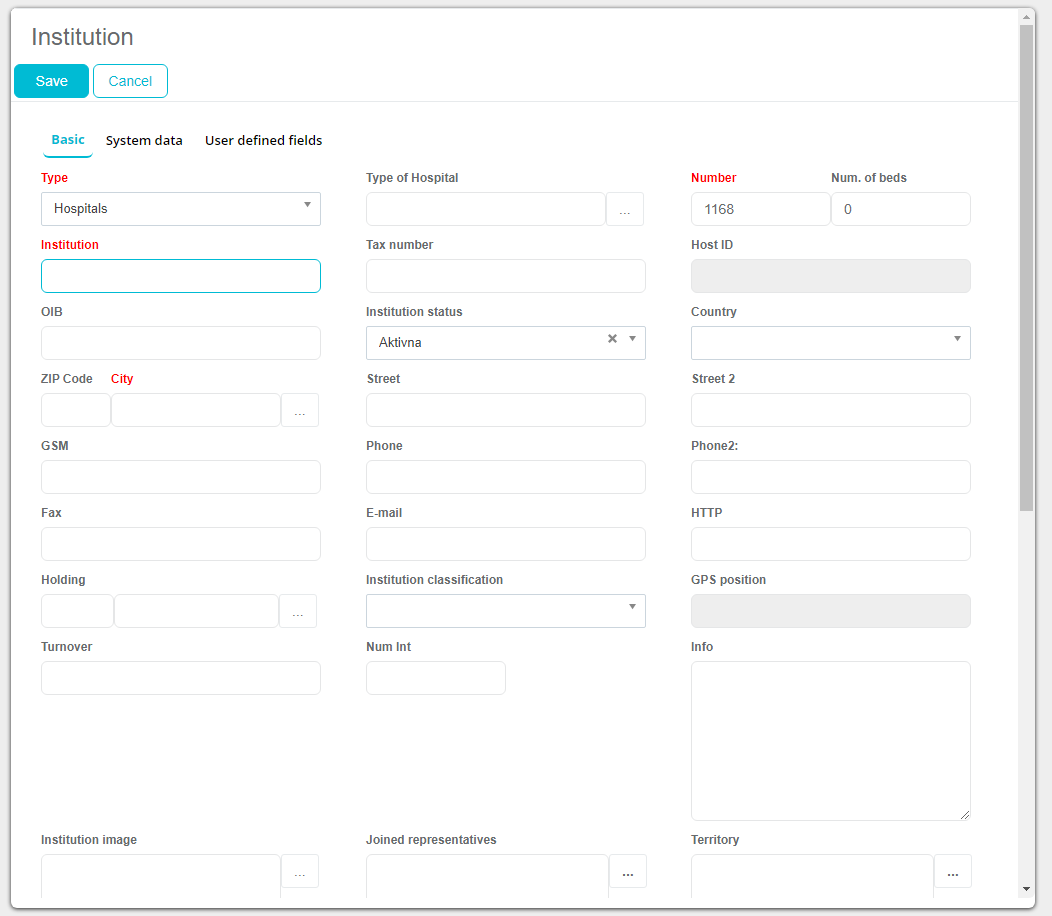Browse for Institution image ellipsis button

300,872
